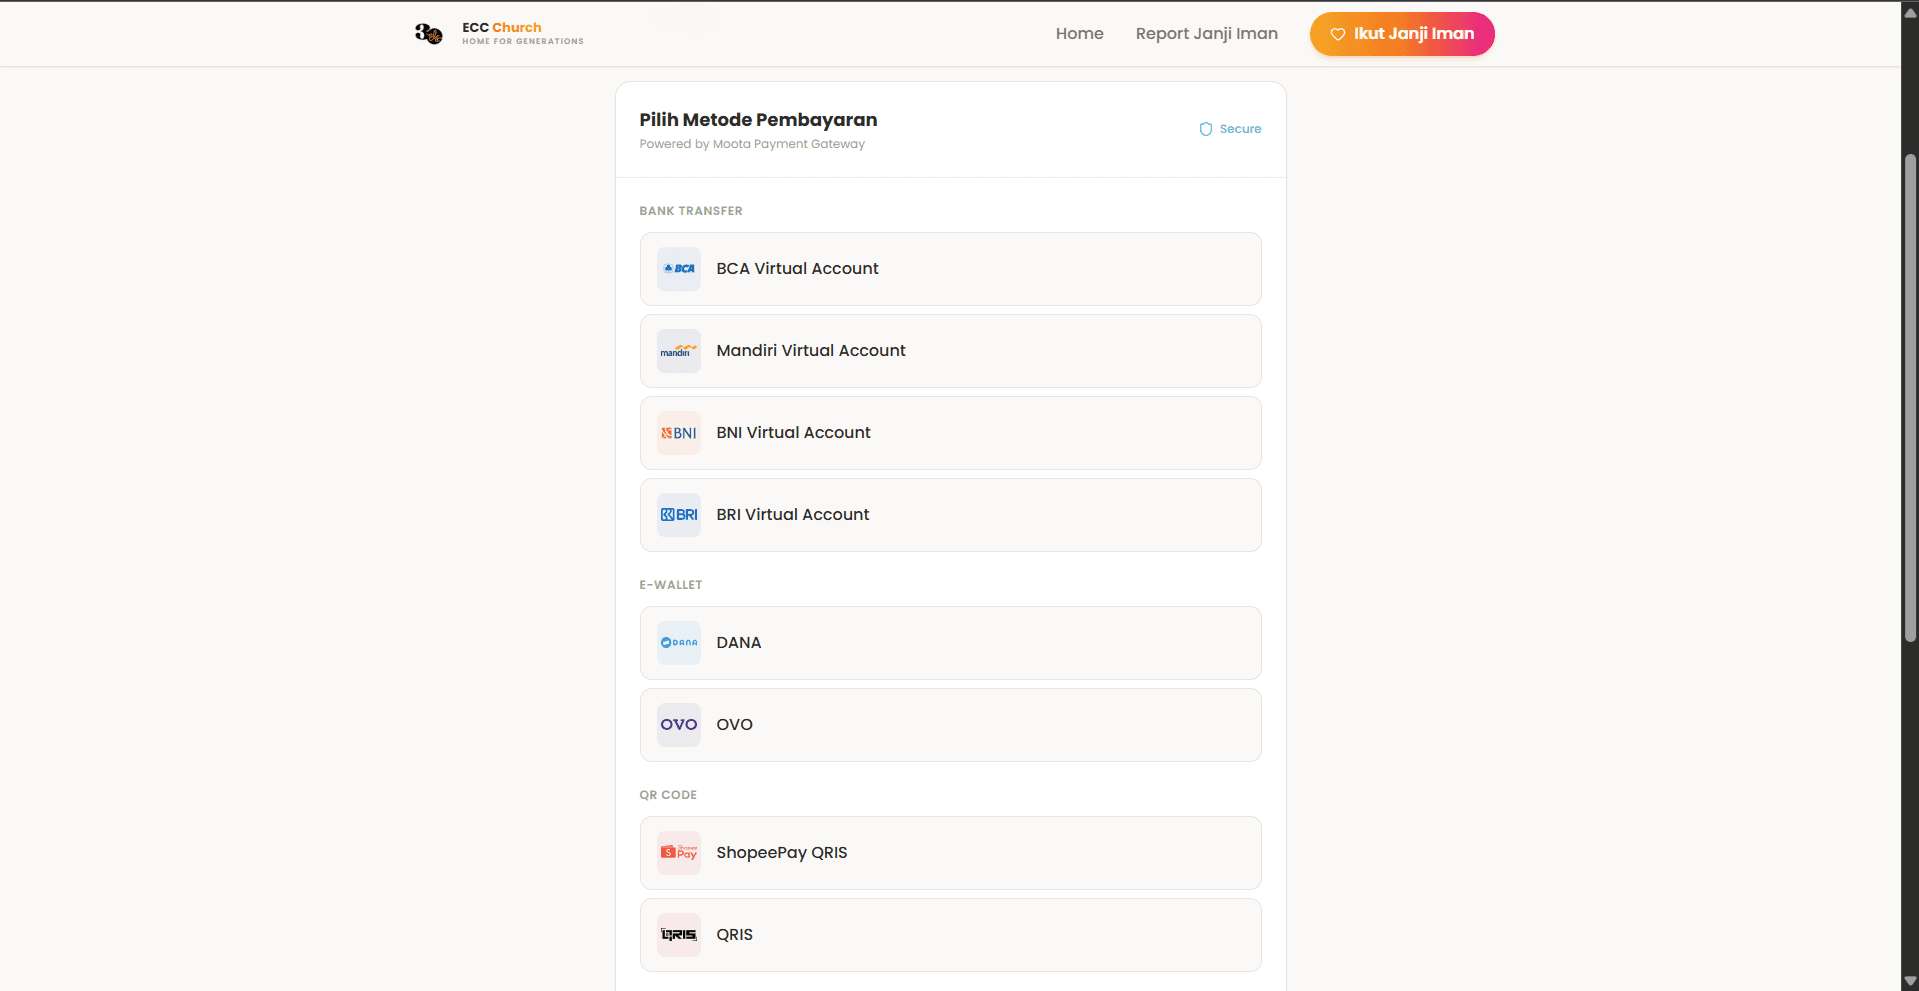Click the ShopeePay logo icon
1919x991 pixels.
click(x=679, y=853)
